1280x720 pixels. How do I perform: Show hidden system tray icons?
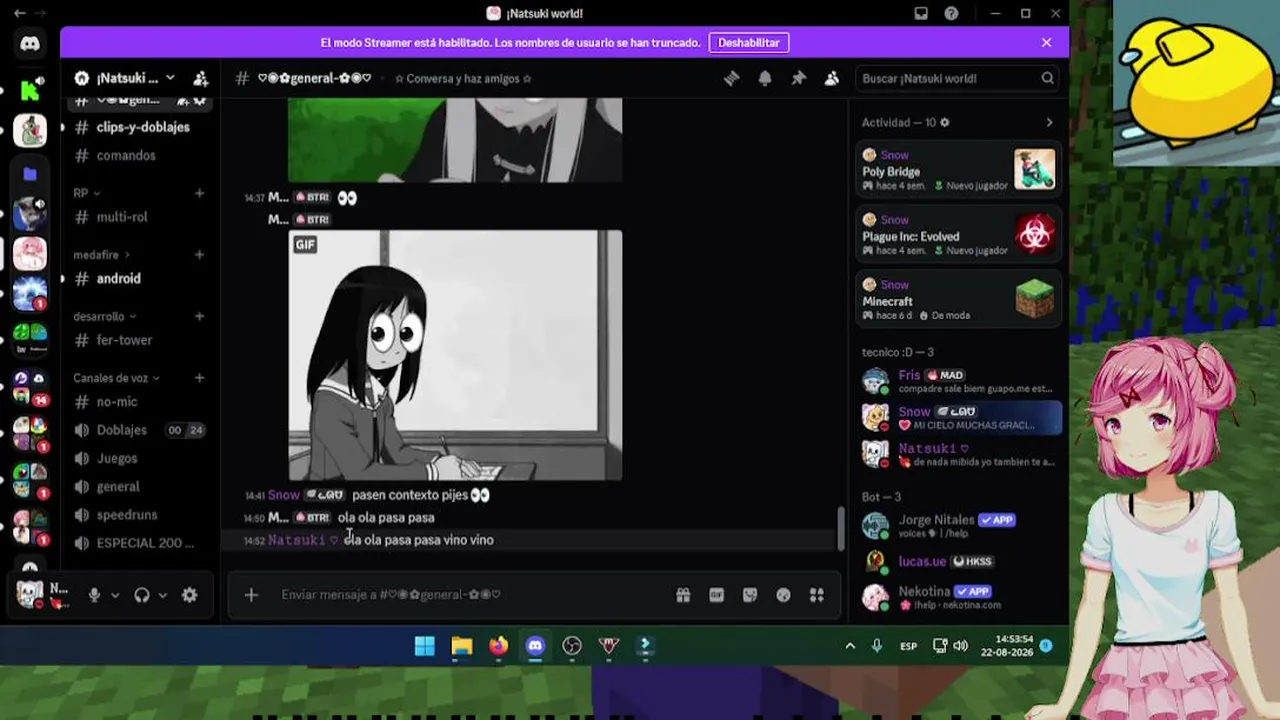pos(850,646)
